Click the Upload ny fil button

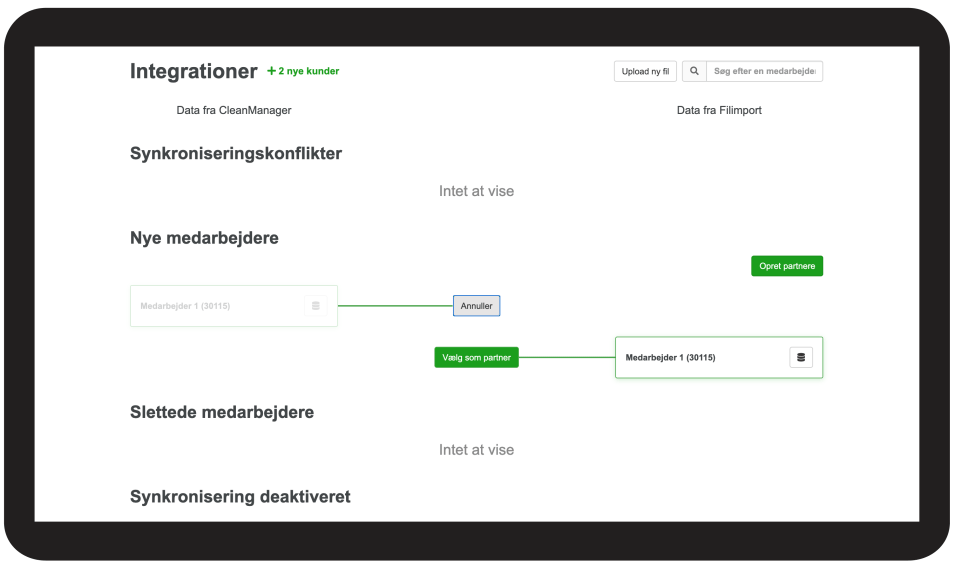tap(645, 71)
